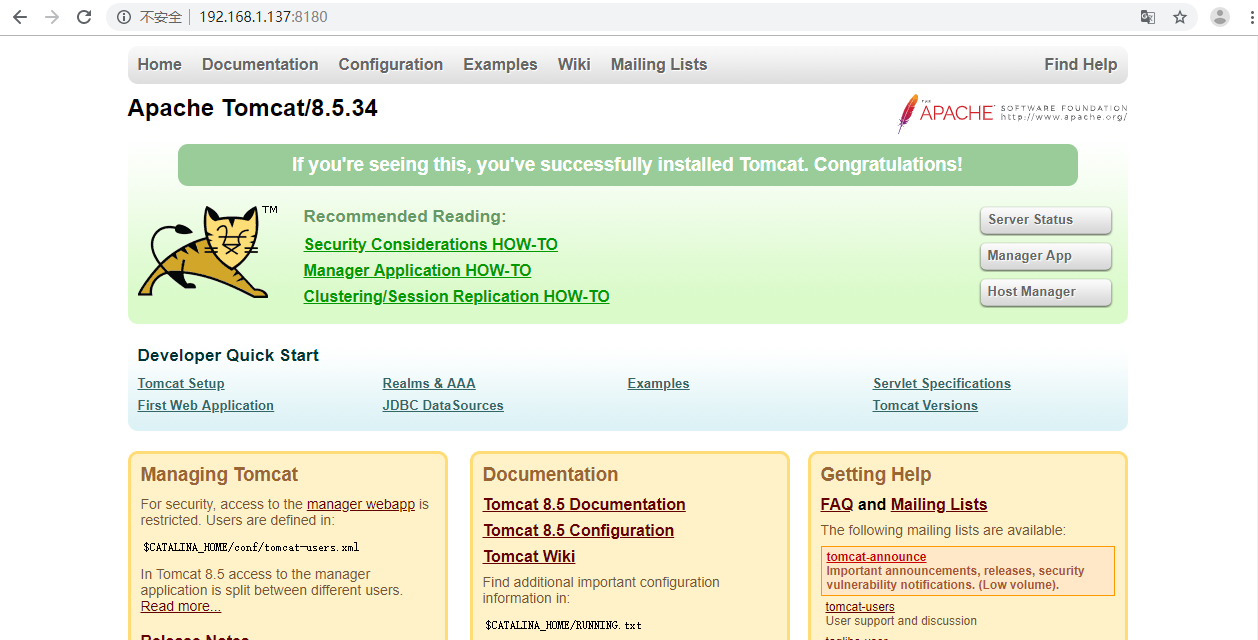This screenshot has height=640, width=1258.
Task: Open the Documentation nav item
Action: click(x=260, y=64)
